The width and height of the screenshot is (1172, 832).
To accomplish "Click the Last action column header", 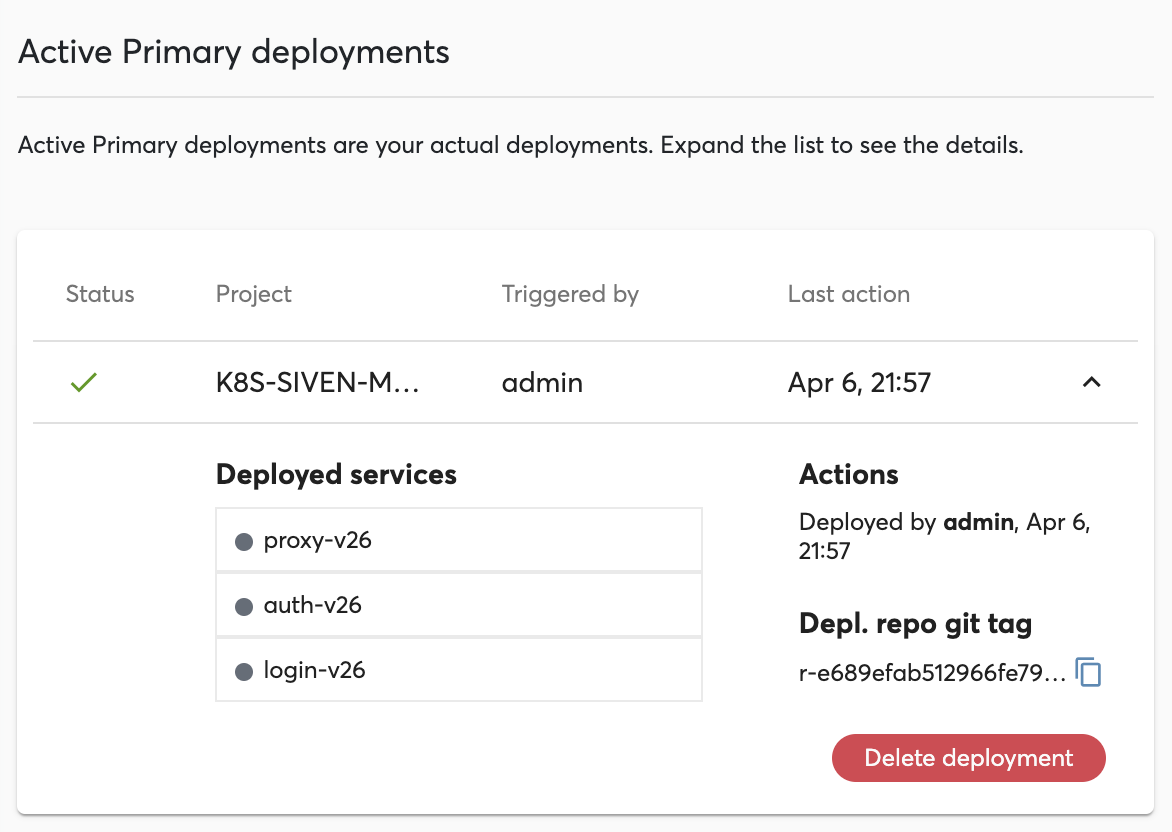I will tap(849, 294).
